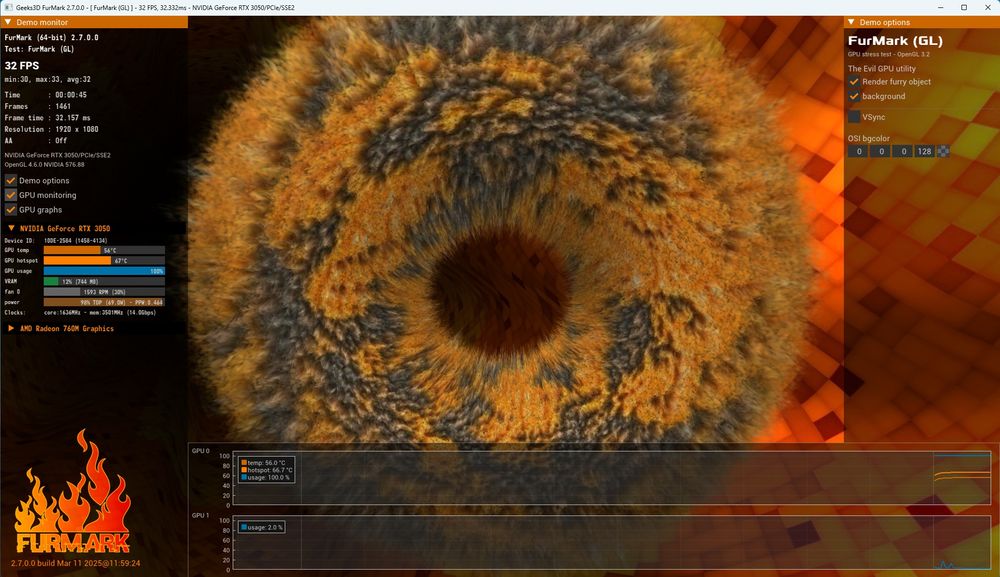Screen dimensions: 1000x577
Task: Enable the VSync checkbox
Action: click(x=854, y=117)
